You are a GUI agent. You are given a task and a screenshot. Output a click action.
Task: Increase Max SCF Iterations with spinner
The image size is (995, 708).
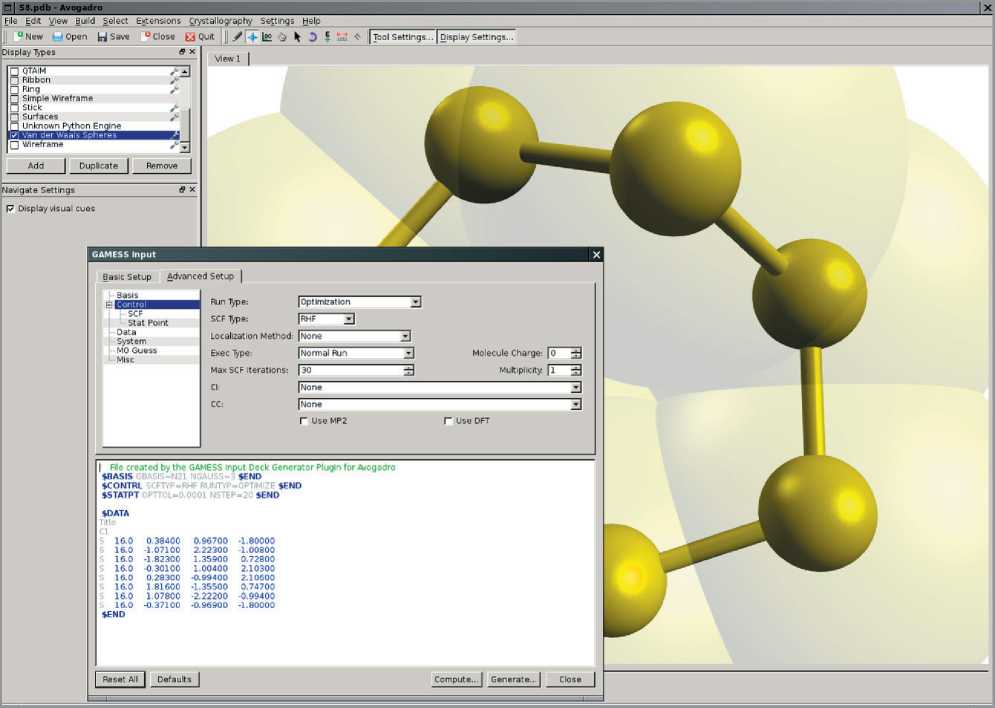tap(408, 367)
